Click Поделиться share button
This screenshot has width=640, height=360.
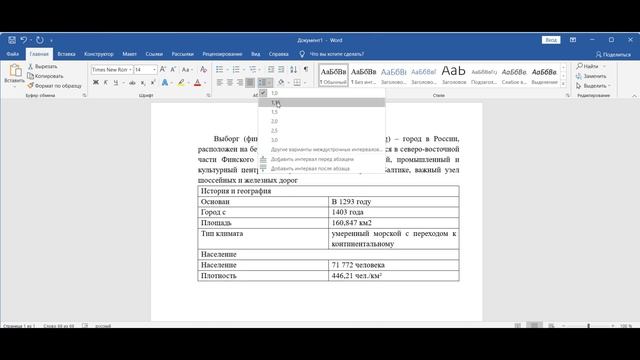coord(613,54)
